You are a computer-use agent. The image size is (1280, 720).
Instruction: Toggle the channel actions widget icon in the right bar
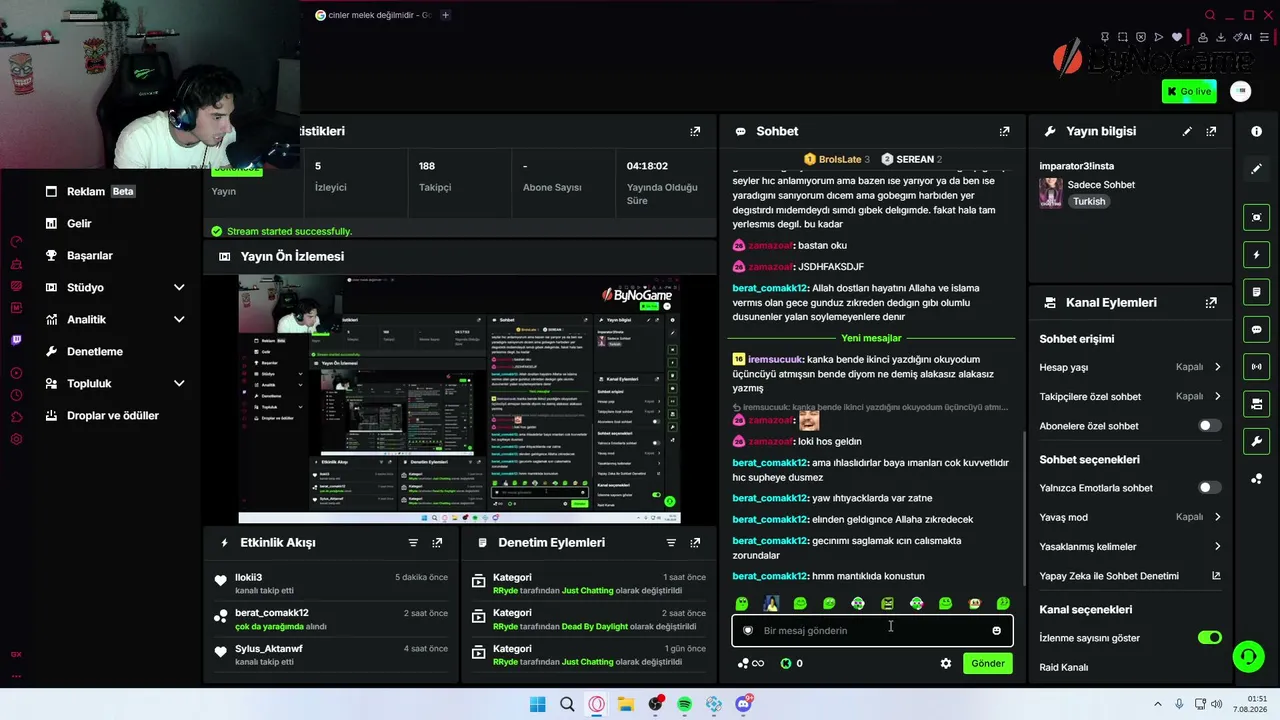click(x=1257, y=404)
